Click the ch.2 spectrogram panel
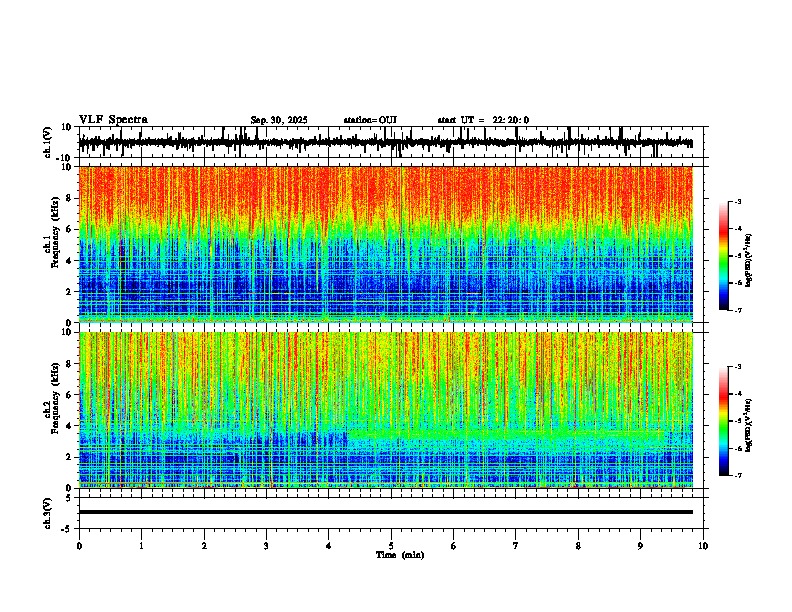Image resolution: width=792 pixels, height=612 pixels. coord(386,410)
